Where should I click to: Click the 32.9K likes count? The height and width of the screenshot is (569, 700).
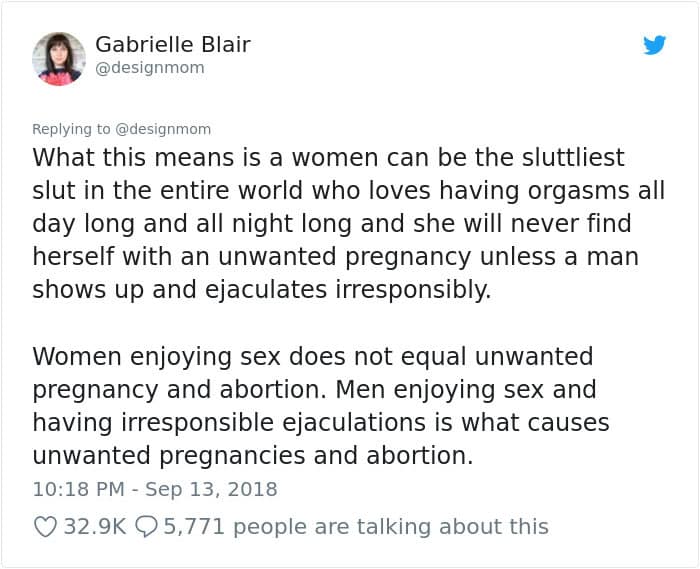(95, 527)
